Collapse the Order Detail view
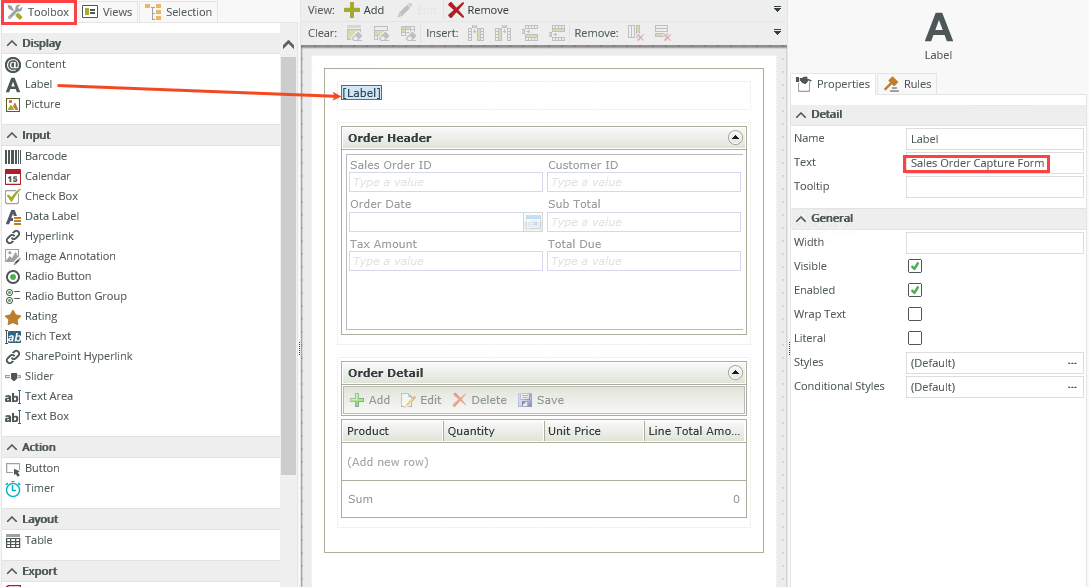This screenshot has width=1089, height=587. point(735,373)
